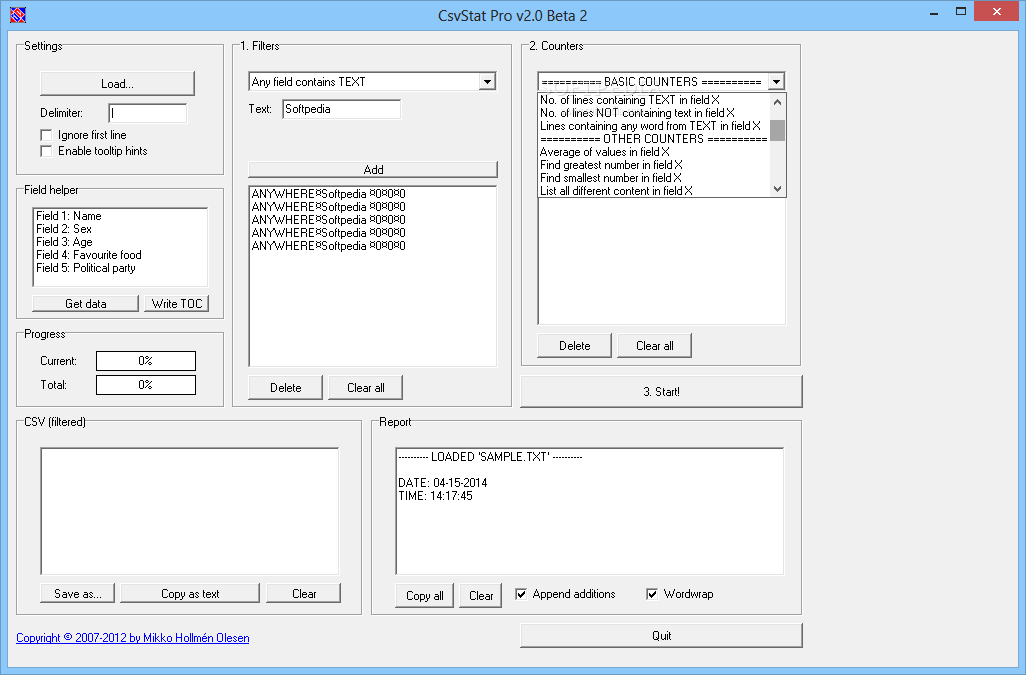Viewport: 1026px width, 675px height.
Task: Choose Lines containing any word from TEXT option
Action: click(654, 126)
